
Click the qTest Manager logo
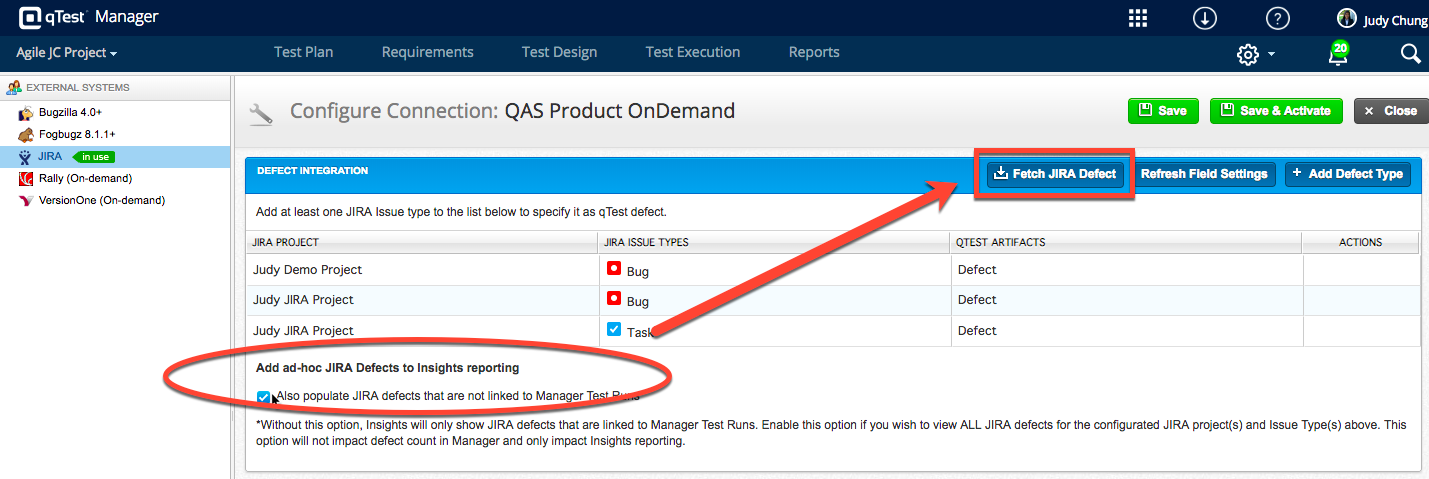point(88,17)
